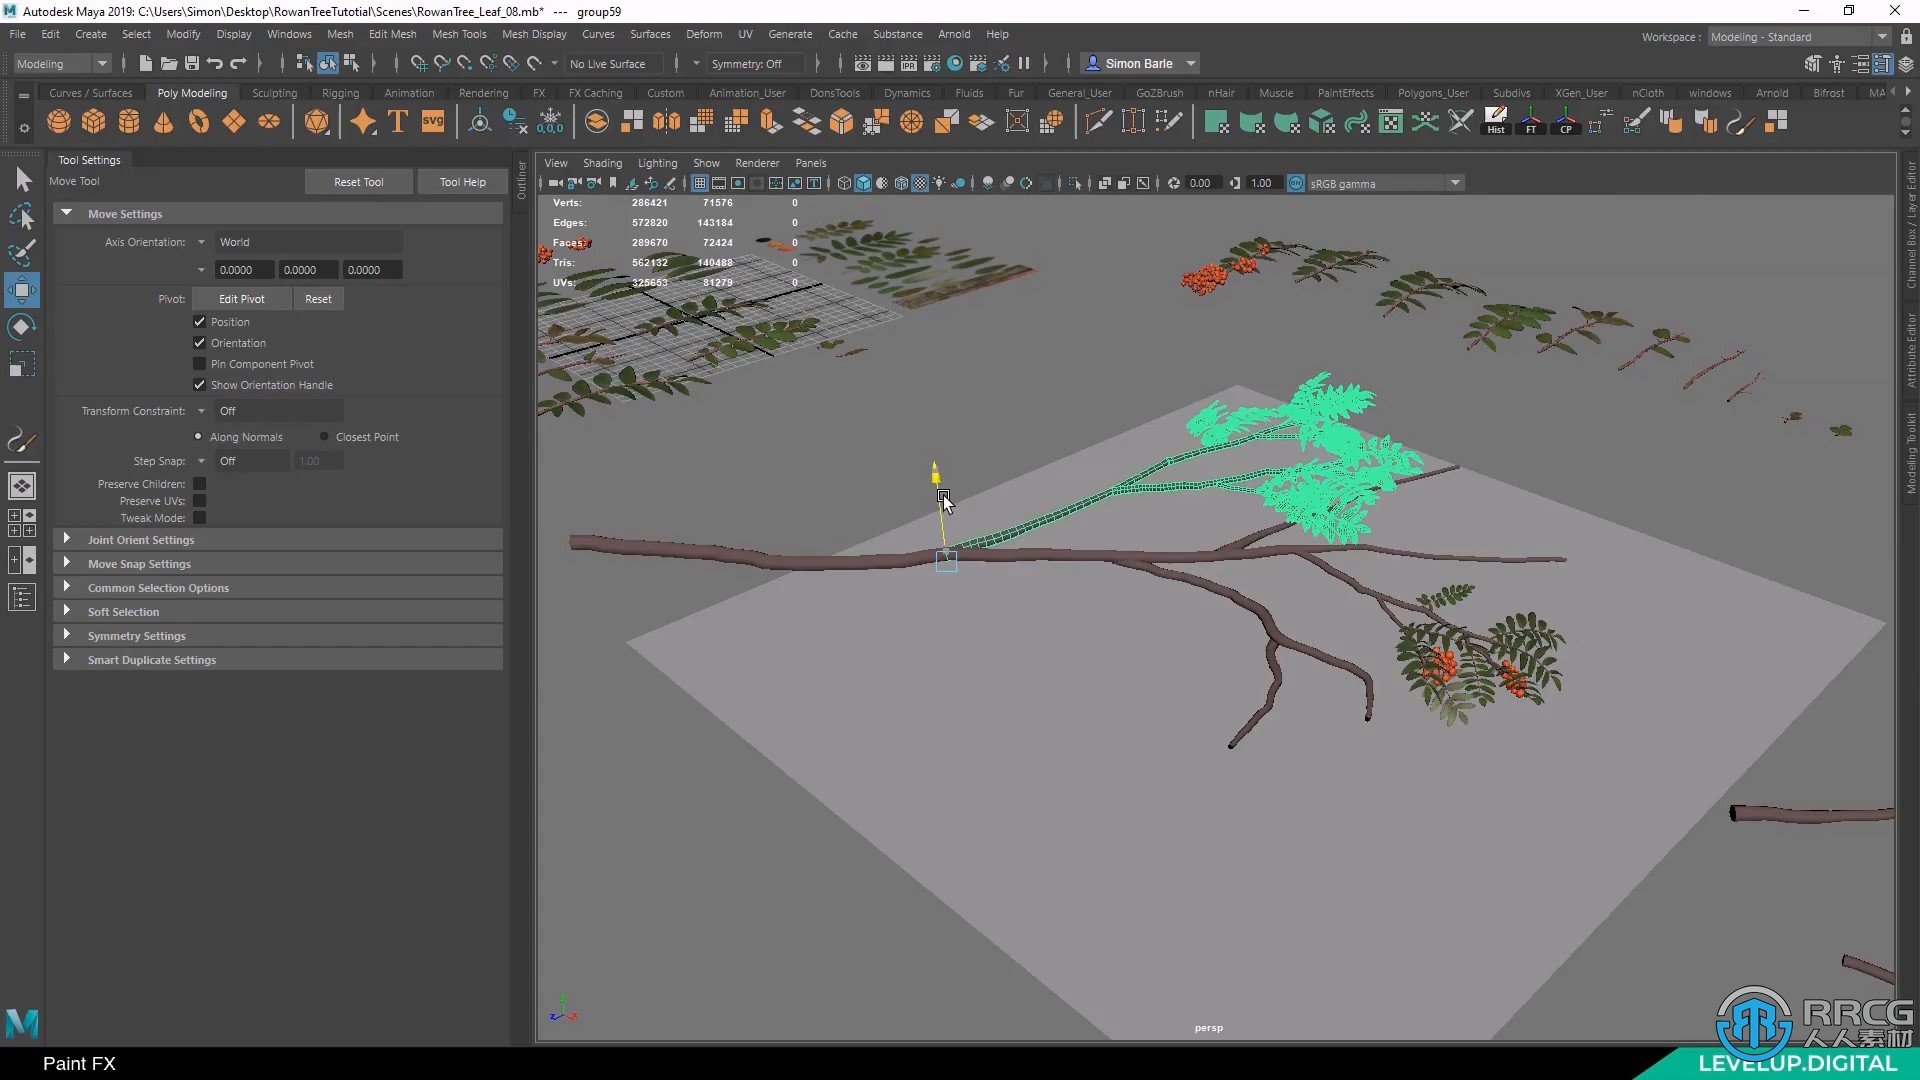Image resolution: width=1920 pixels, height=1080 pixels.
Task: Toggle the Orientation checkbox in Pivot settings
Action: pyautogui.click(x=199, y=342)
